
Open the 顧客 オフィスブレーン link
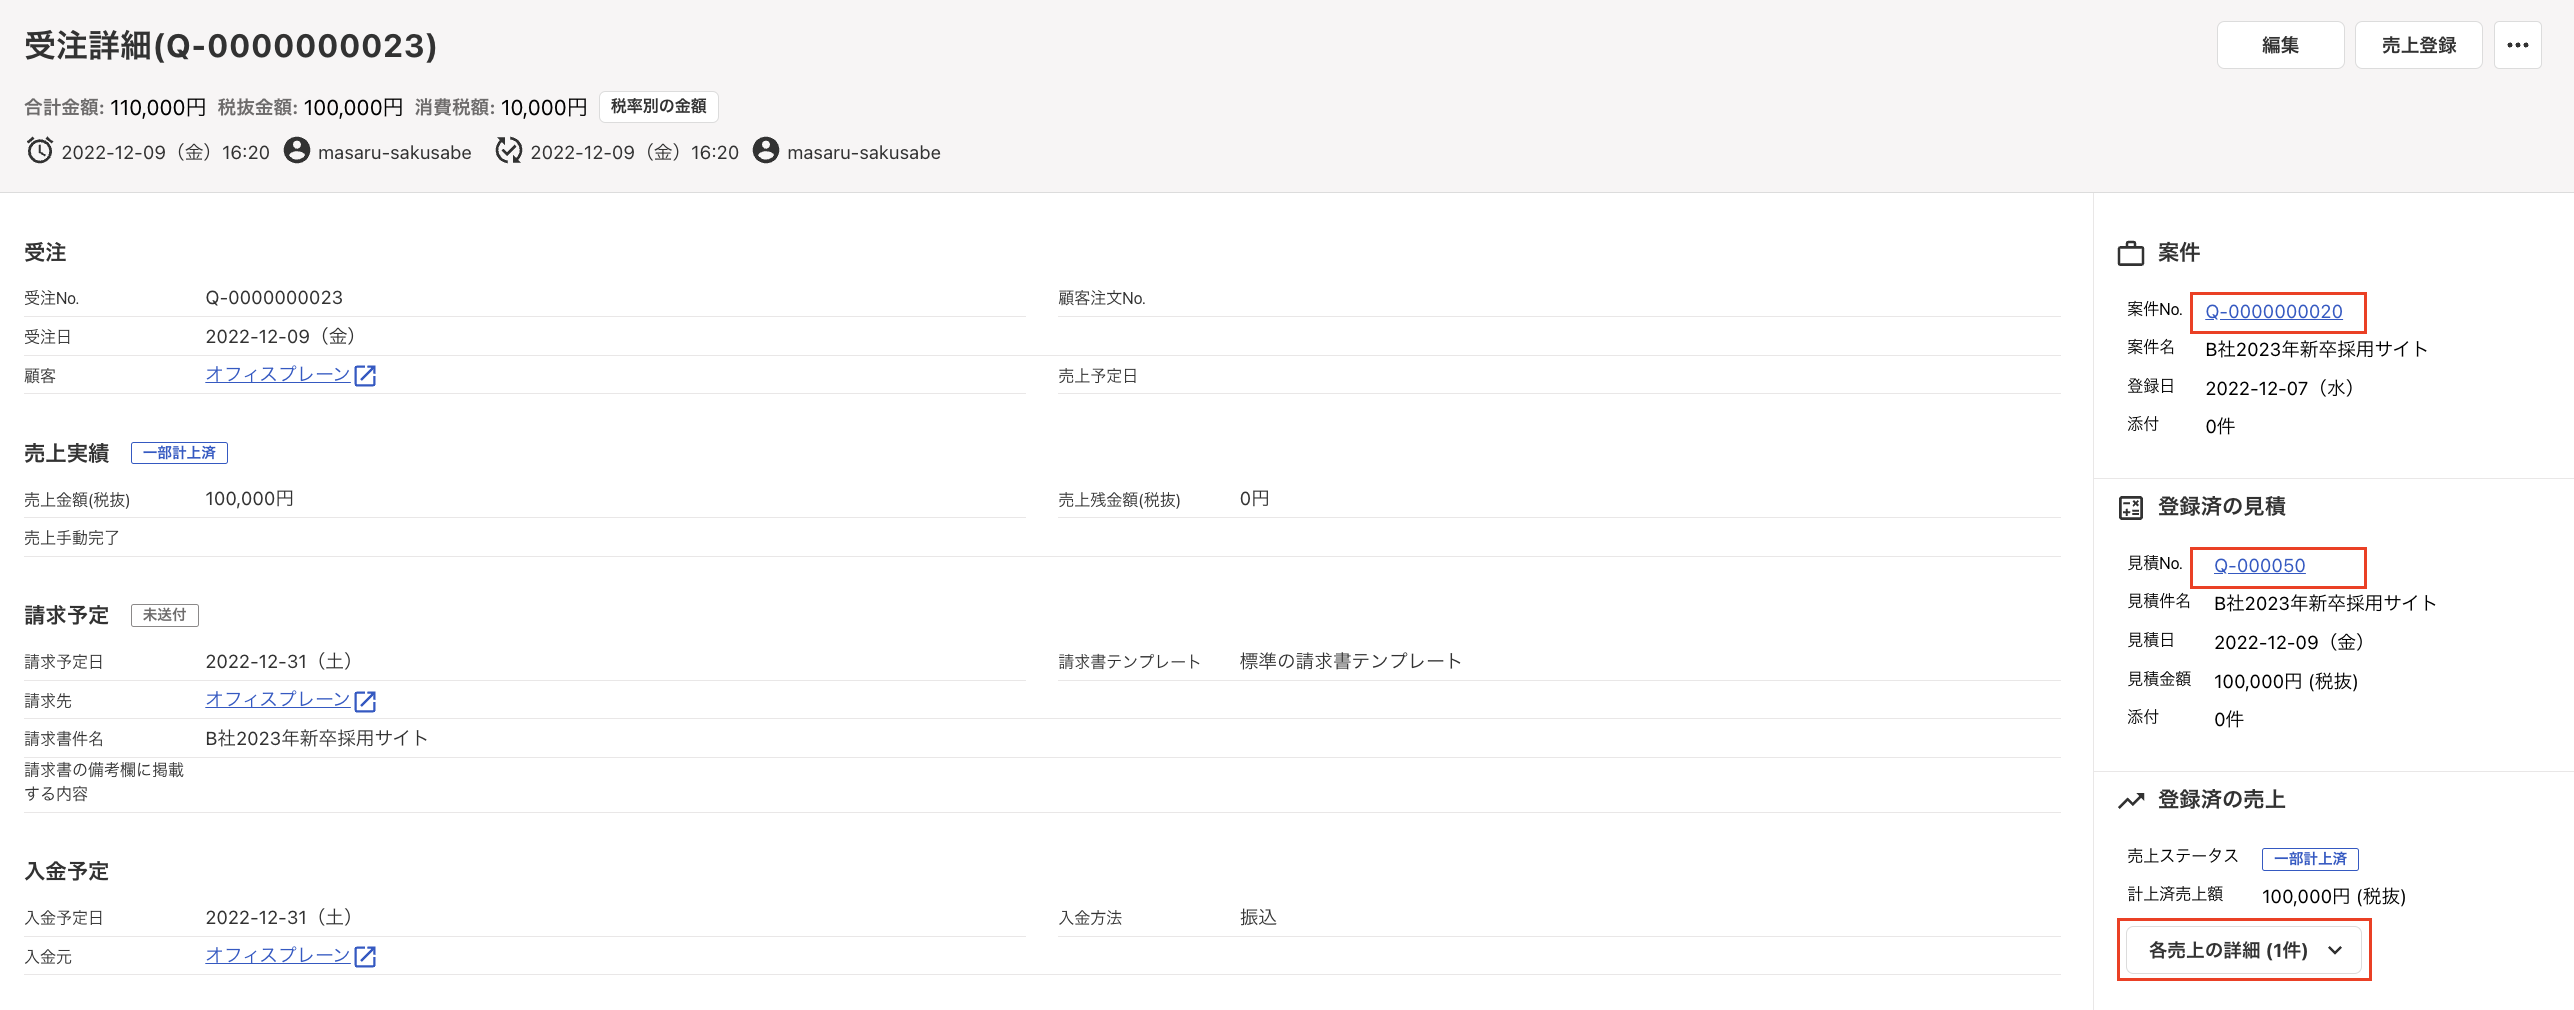(x=277, y=375)
